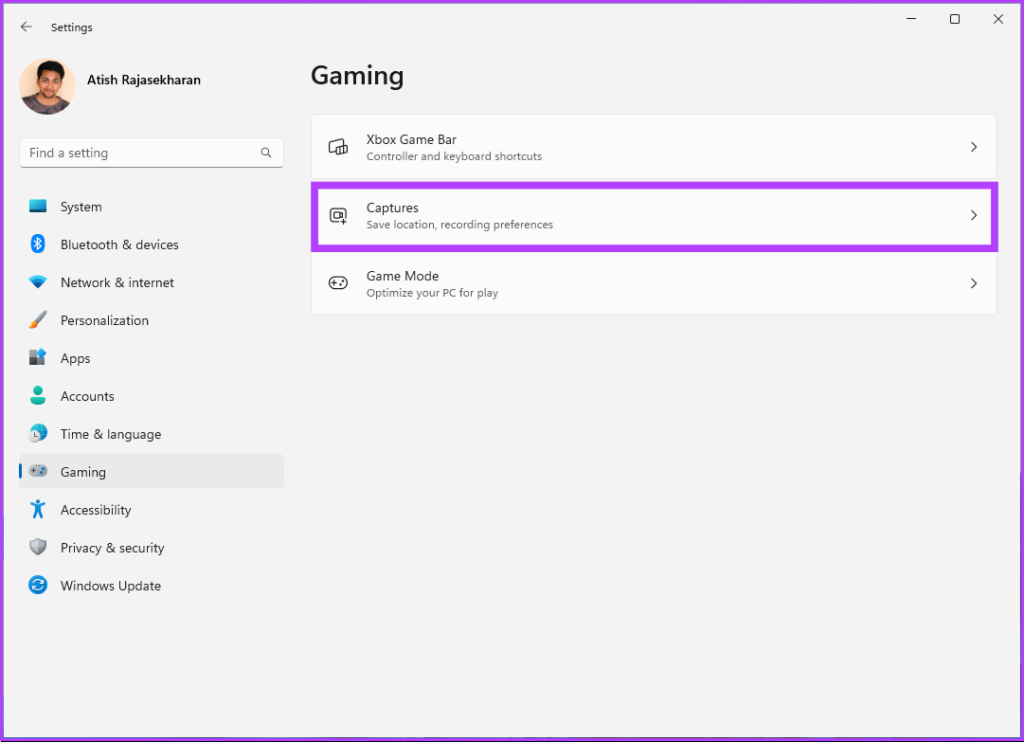Click the Windows Update sync icon
The width and height of the screenshot is (1024, 742).
[x=38, y=586]
